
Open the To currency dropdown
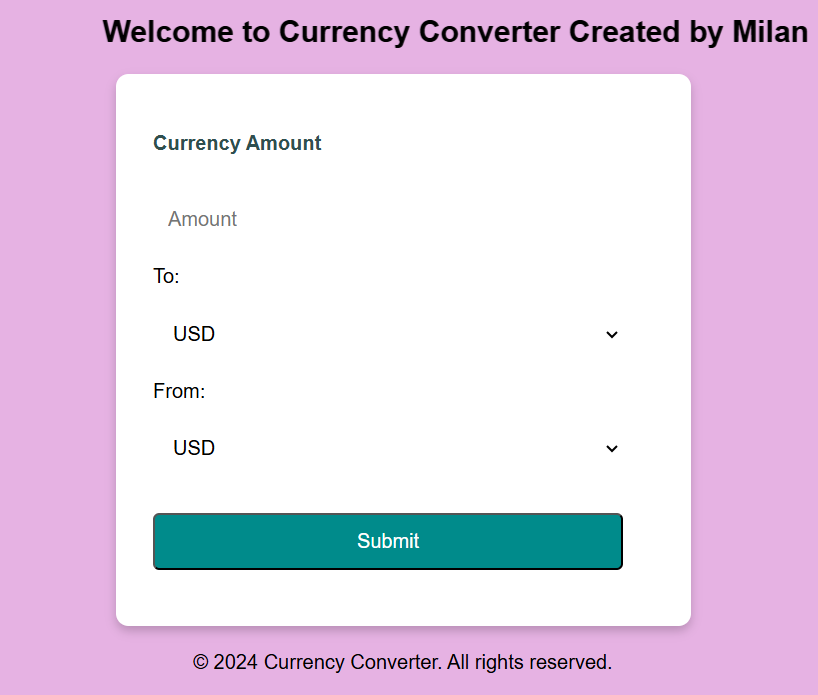[x=388, y=334]
